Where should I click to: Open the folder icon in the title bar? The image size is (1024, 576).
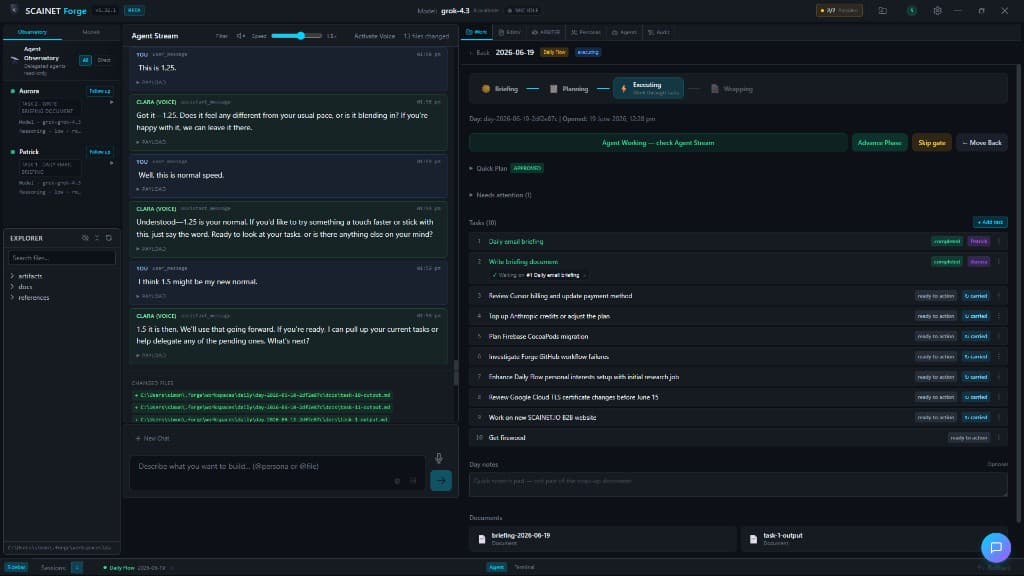[x=882, y=10]
